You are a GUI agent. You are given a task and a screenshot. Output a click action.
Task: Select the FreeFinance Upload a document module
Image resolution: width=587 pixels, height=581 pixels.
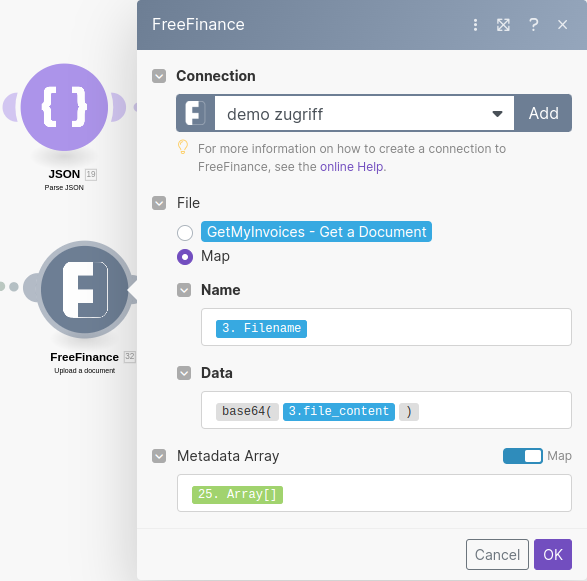(85, 289)
